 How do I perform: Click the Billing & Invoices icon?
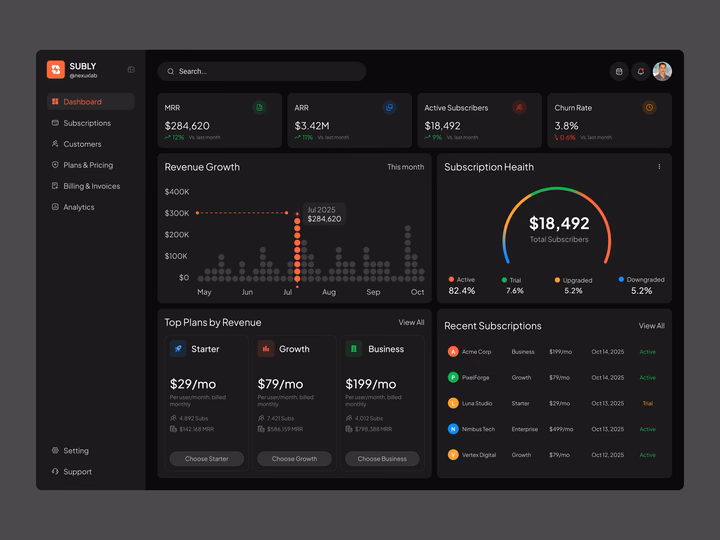[55, 186]
